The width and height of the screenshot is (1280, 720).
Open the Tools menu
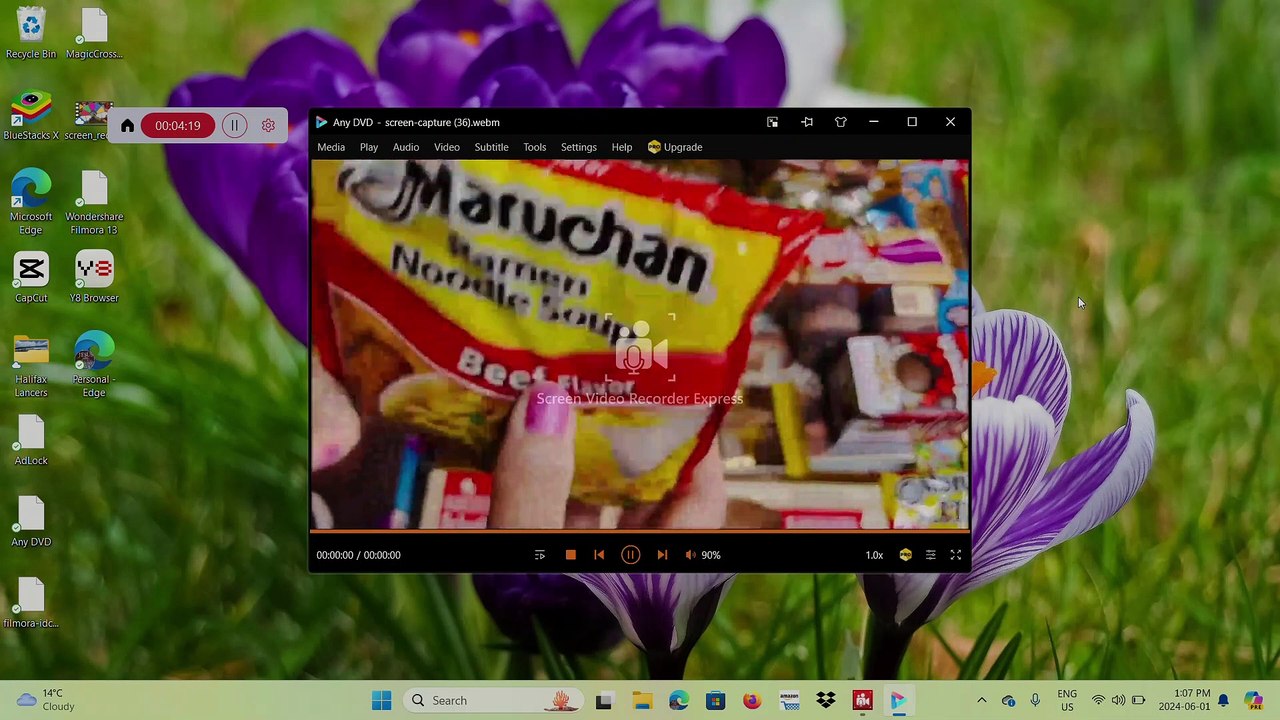pyautogui.click(x=535, y=147)
